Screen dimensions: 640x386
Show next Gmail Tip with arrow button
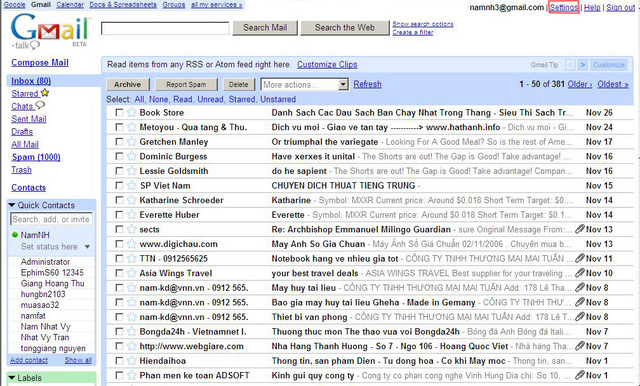(x=582, y=64)
